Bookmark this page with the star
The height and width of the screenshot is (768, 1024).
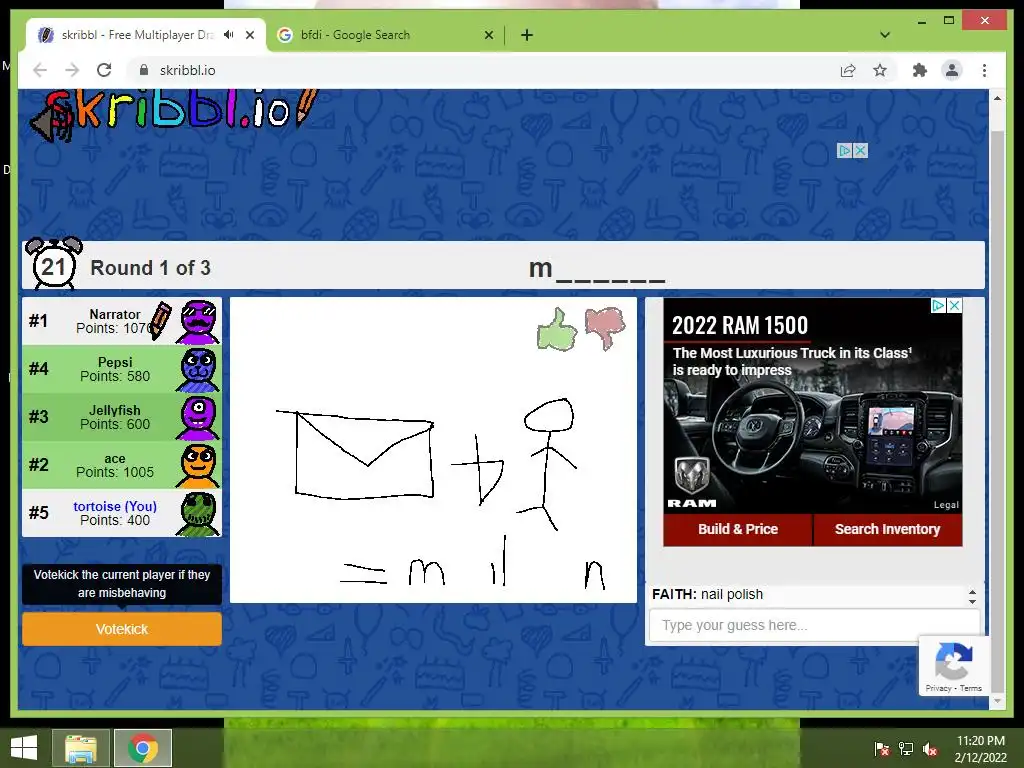(x=880, y=70)
